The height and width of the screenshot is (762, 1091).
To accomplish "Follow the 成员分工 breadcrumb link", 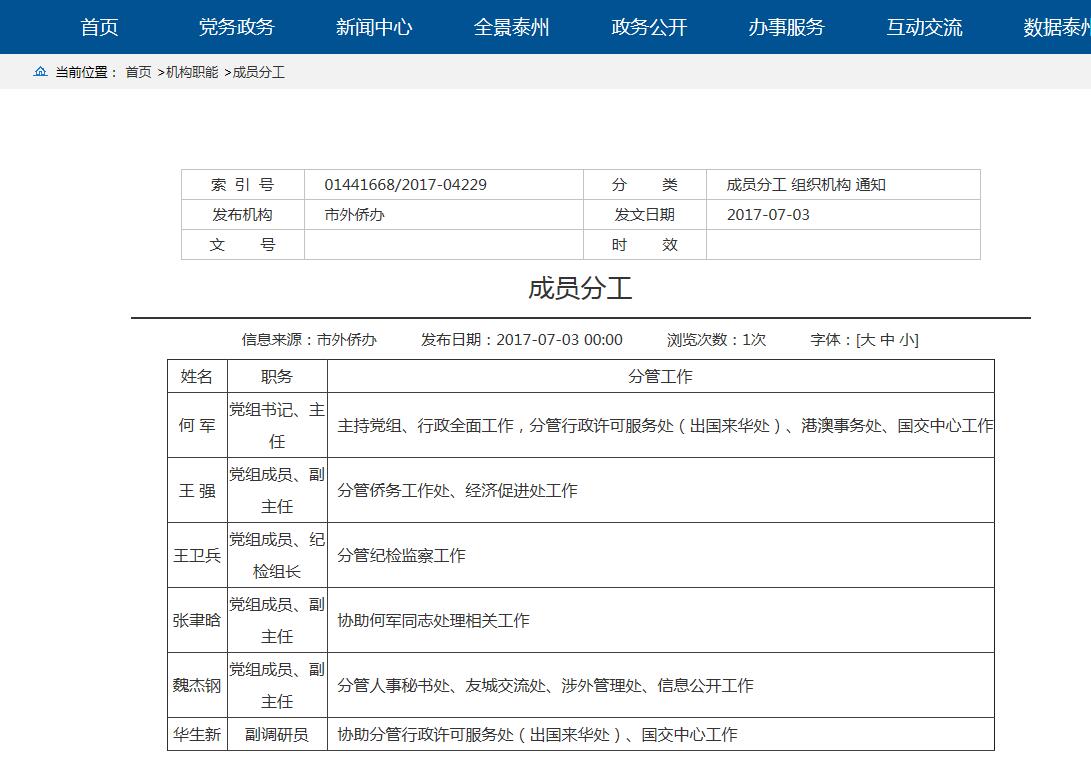I will [259, 72].
